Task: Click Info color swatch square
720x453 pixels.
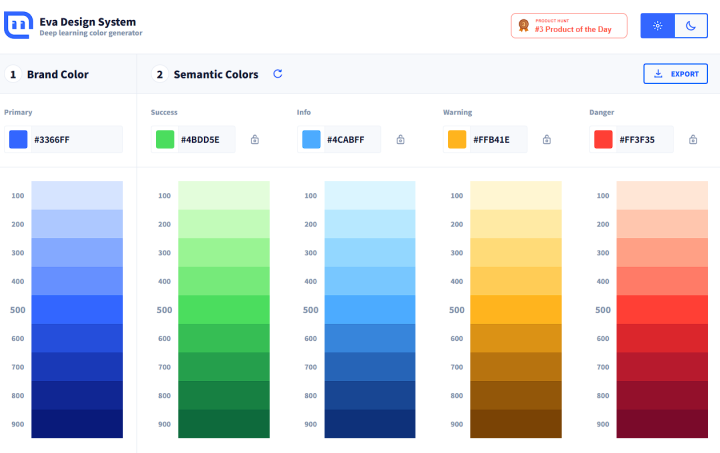Action: point(311,140)
